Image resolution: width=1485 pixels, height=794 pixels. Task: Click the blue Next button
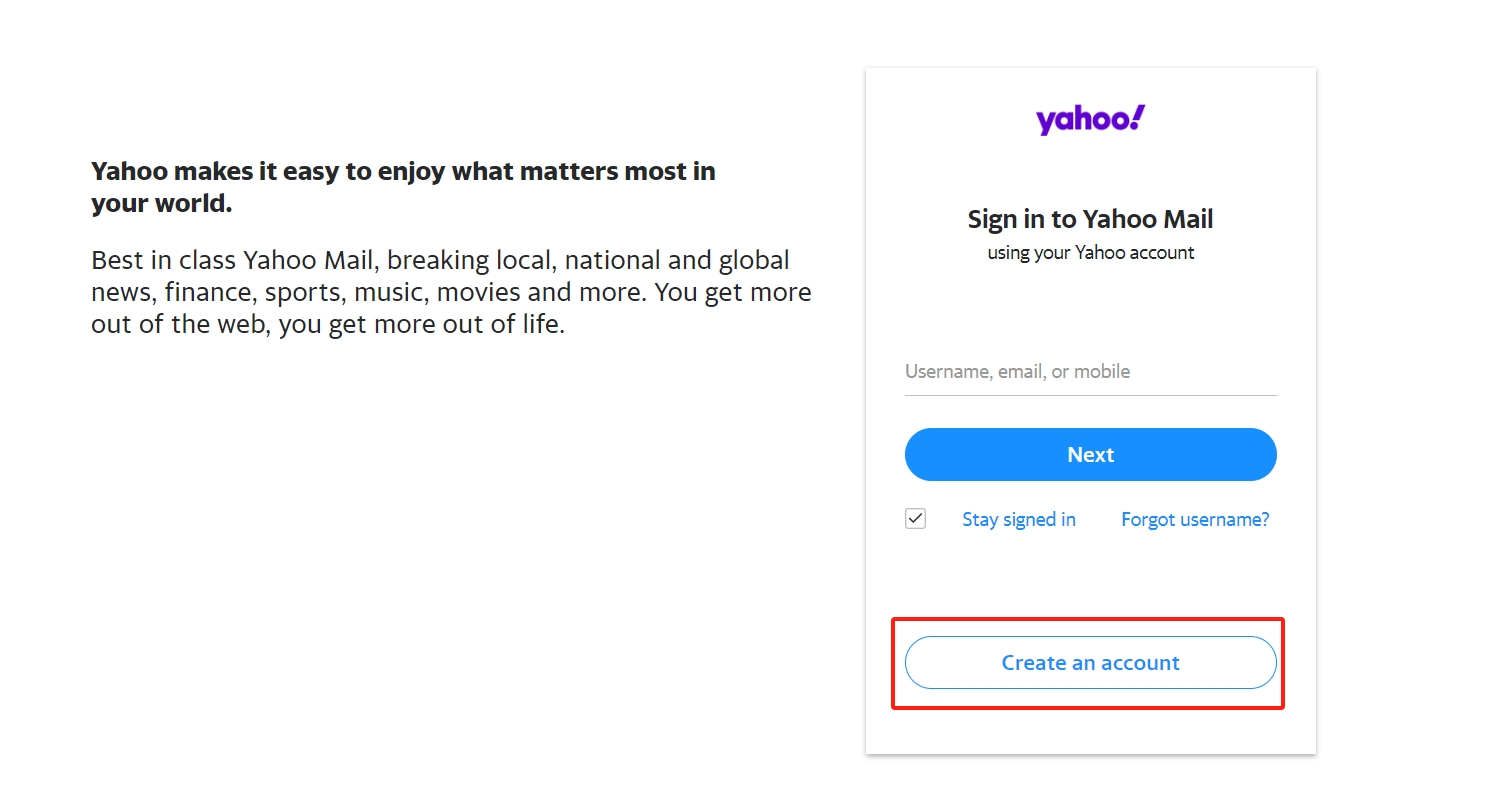[1090, 454]
